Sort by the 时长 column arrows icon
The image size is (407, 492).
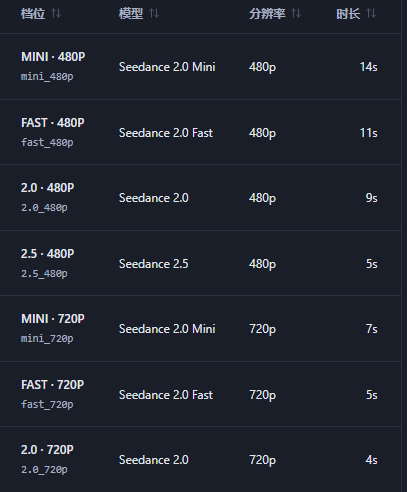click(x=371, y=14)
